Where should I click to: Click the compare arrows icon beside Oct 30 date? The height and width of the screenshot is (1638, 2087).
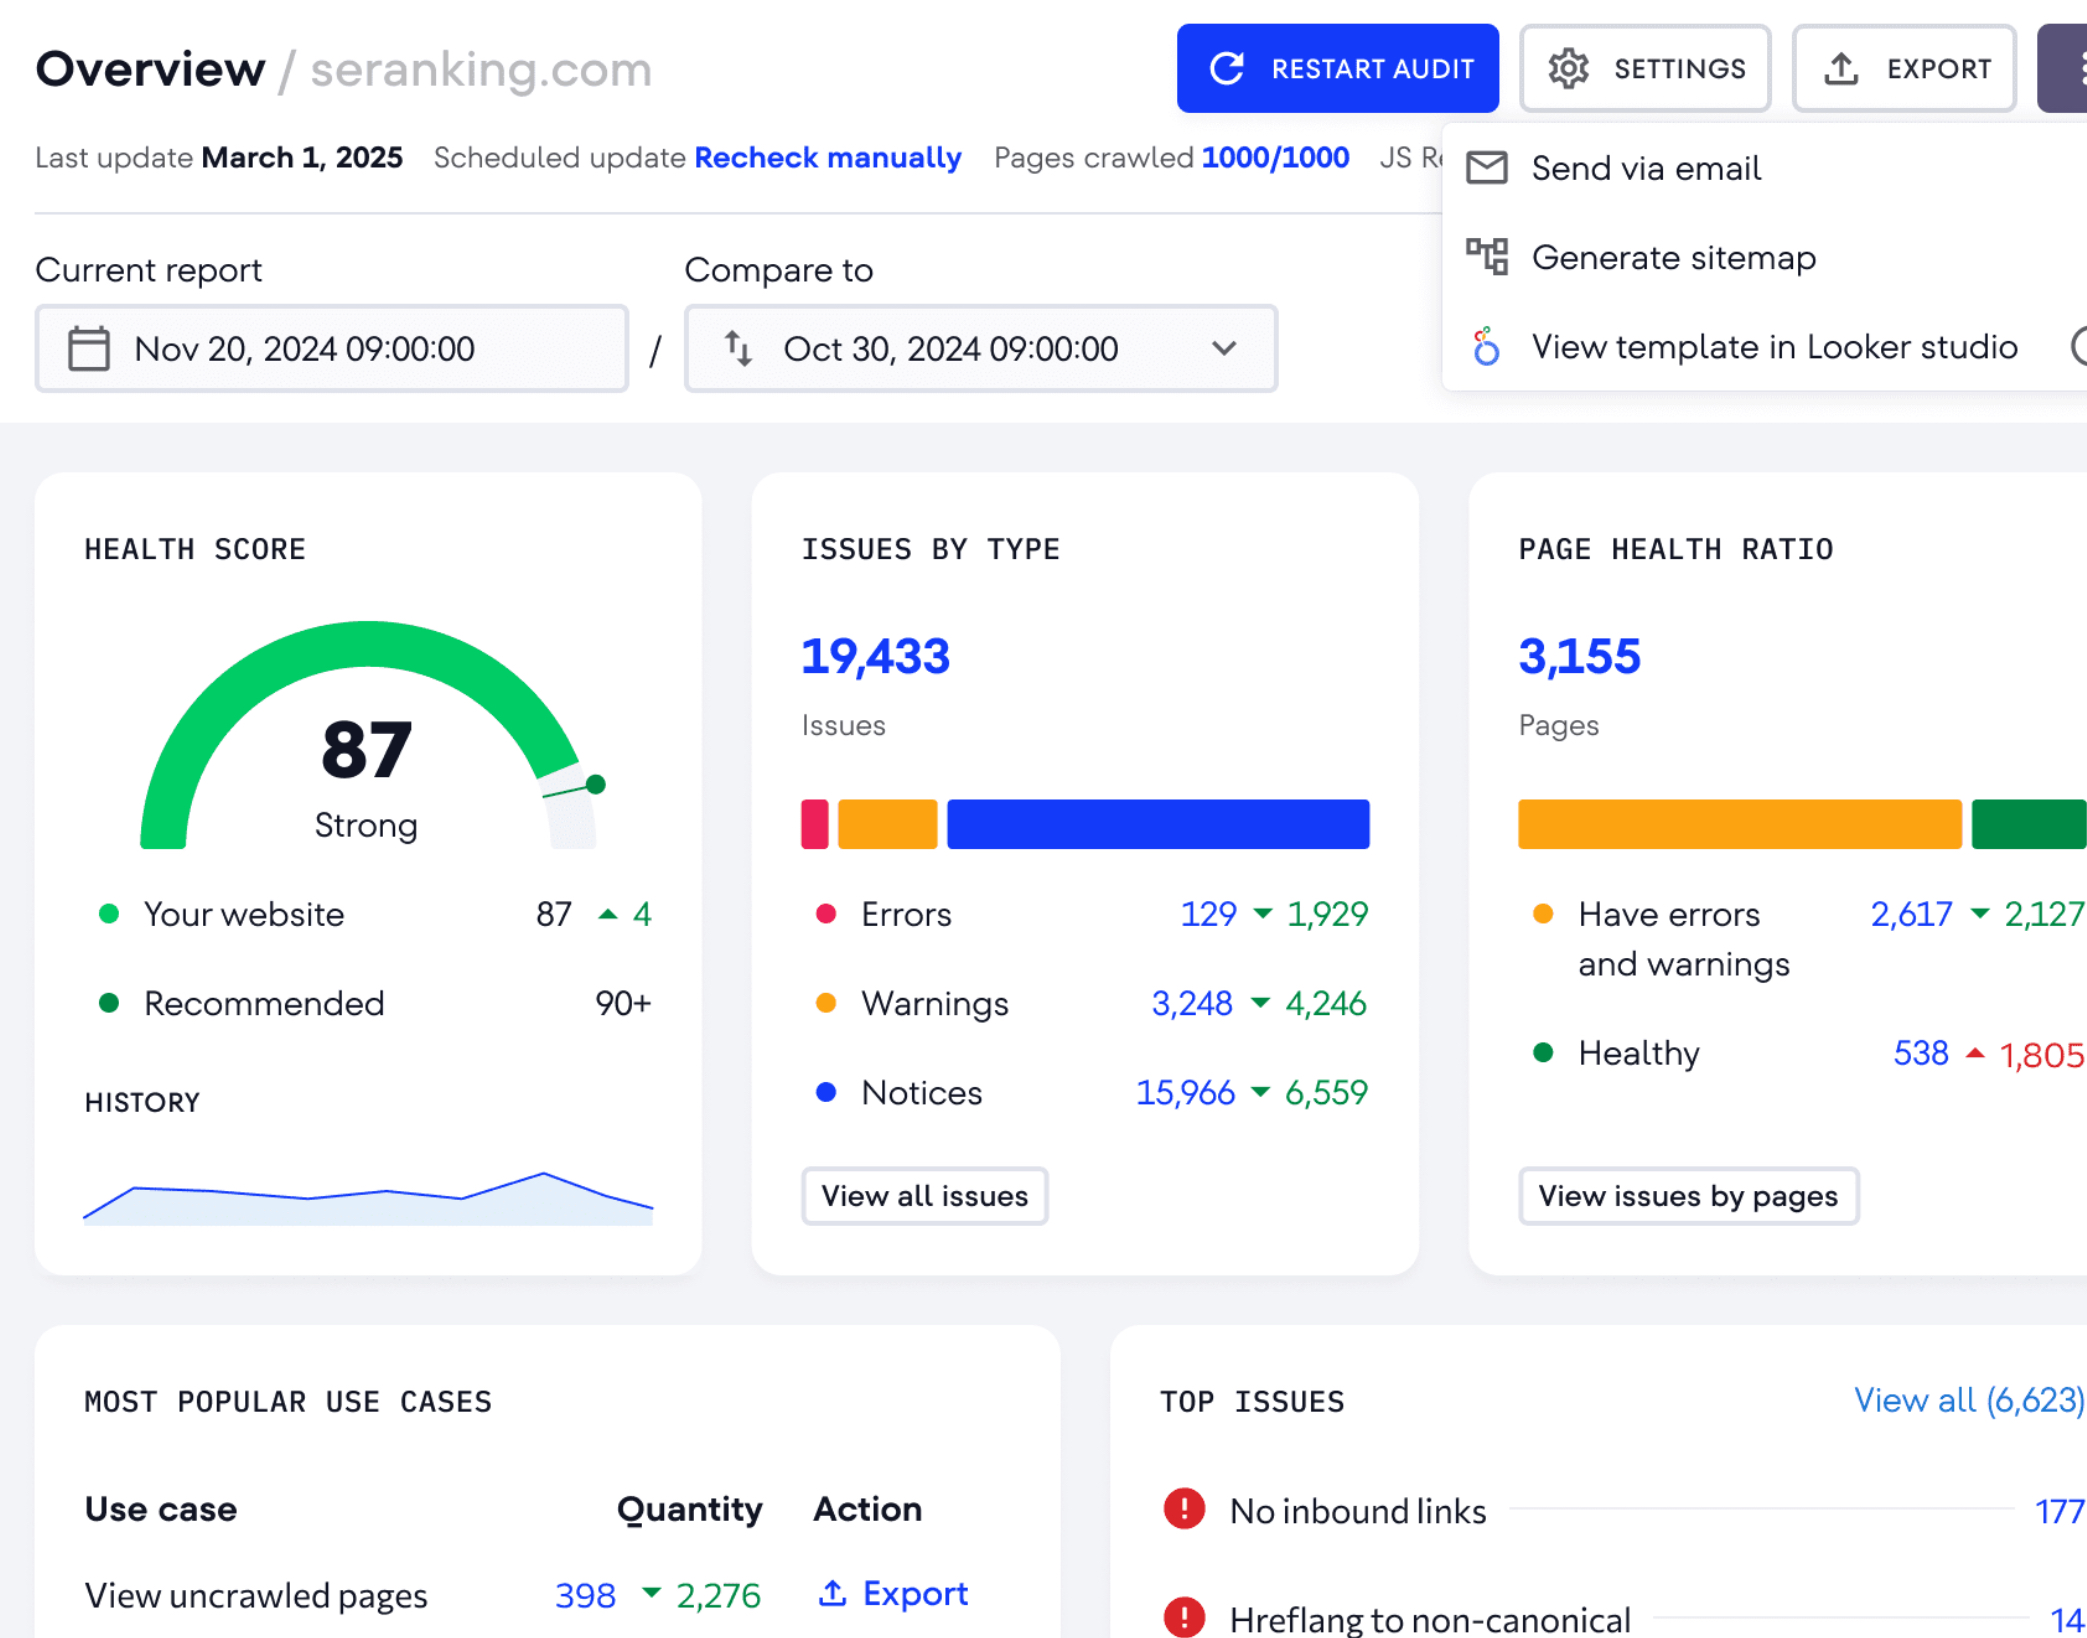(x=739, y=348)
